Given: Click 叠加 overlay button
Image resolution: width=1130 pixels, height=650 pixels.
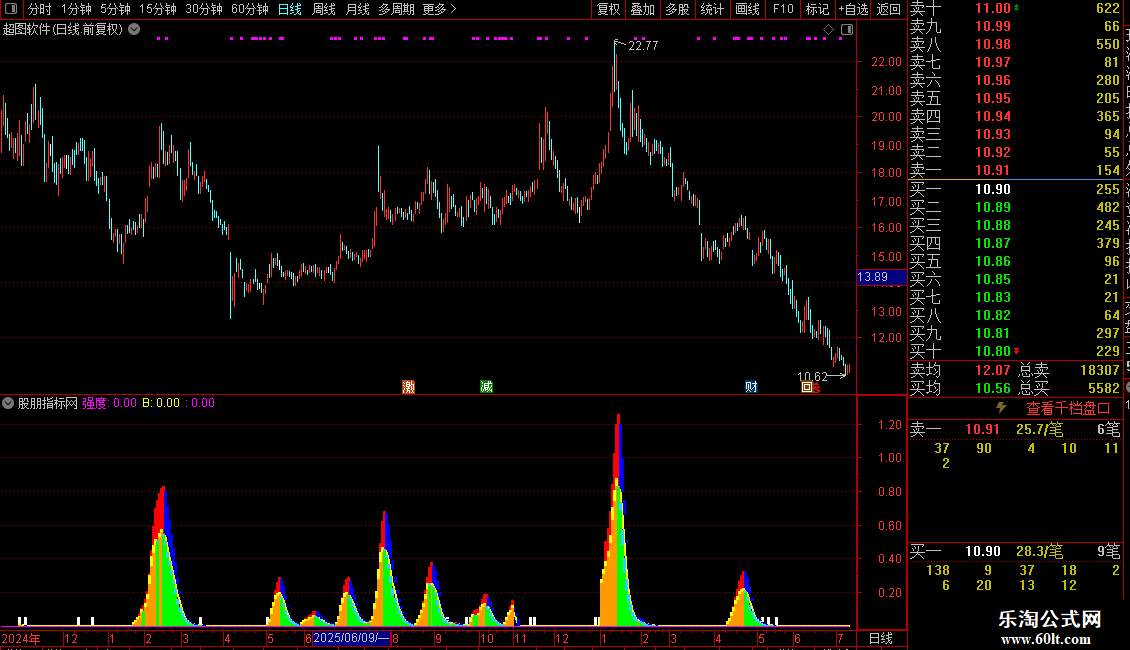Looking at the screenshot, I should (643, 9).
